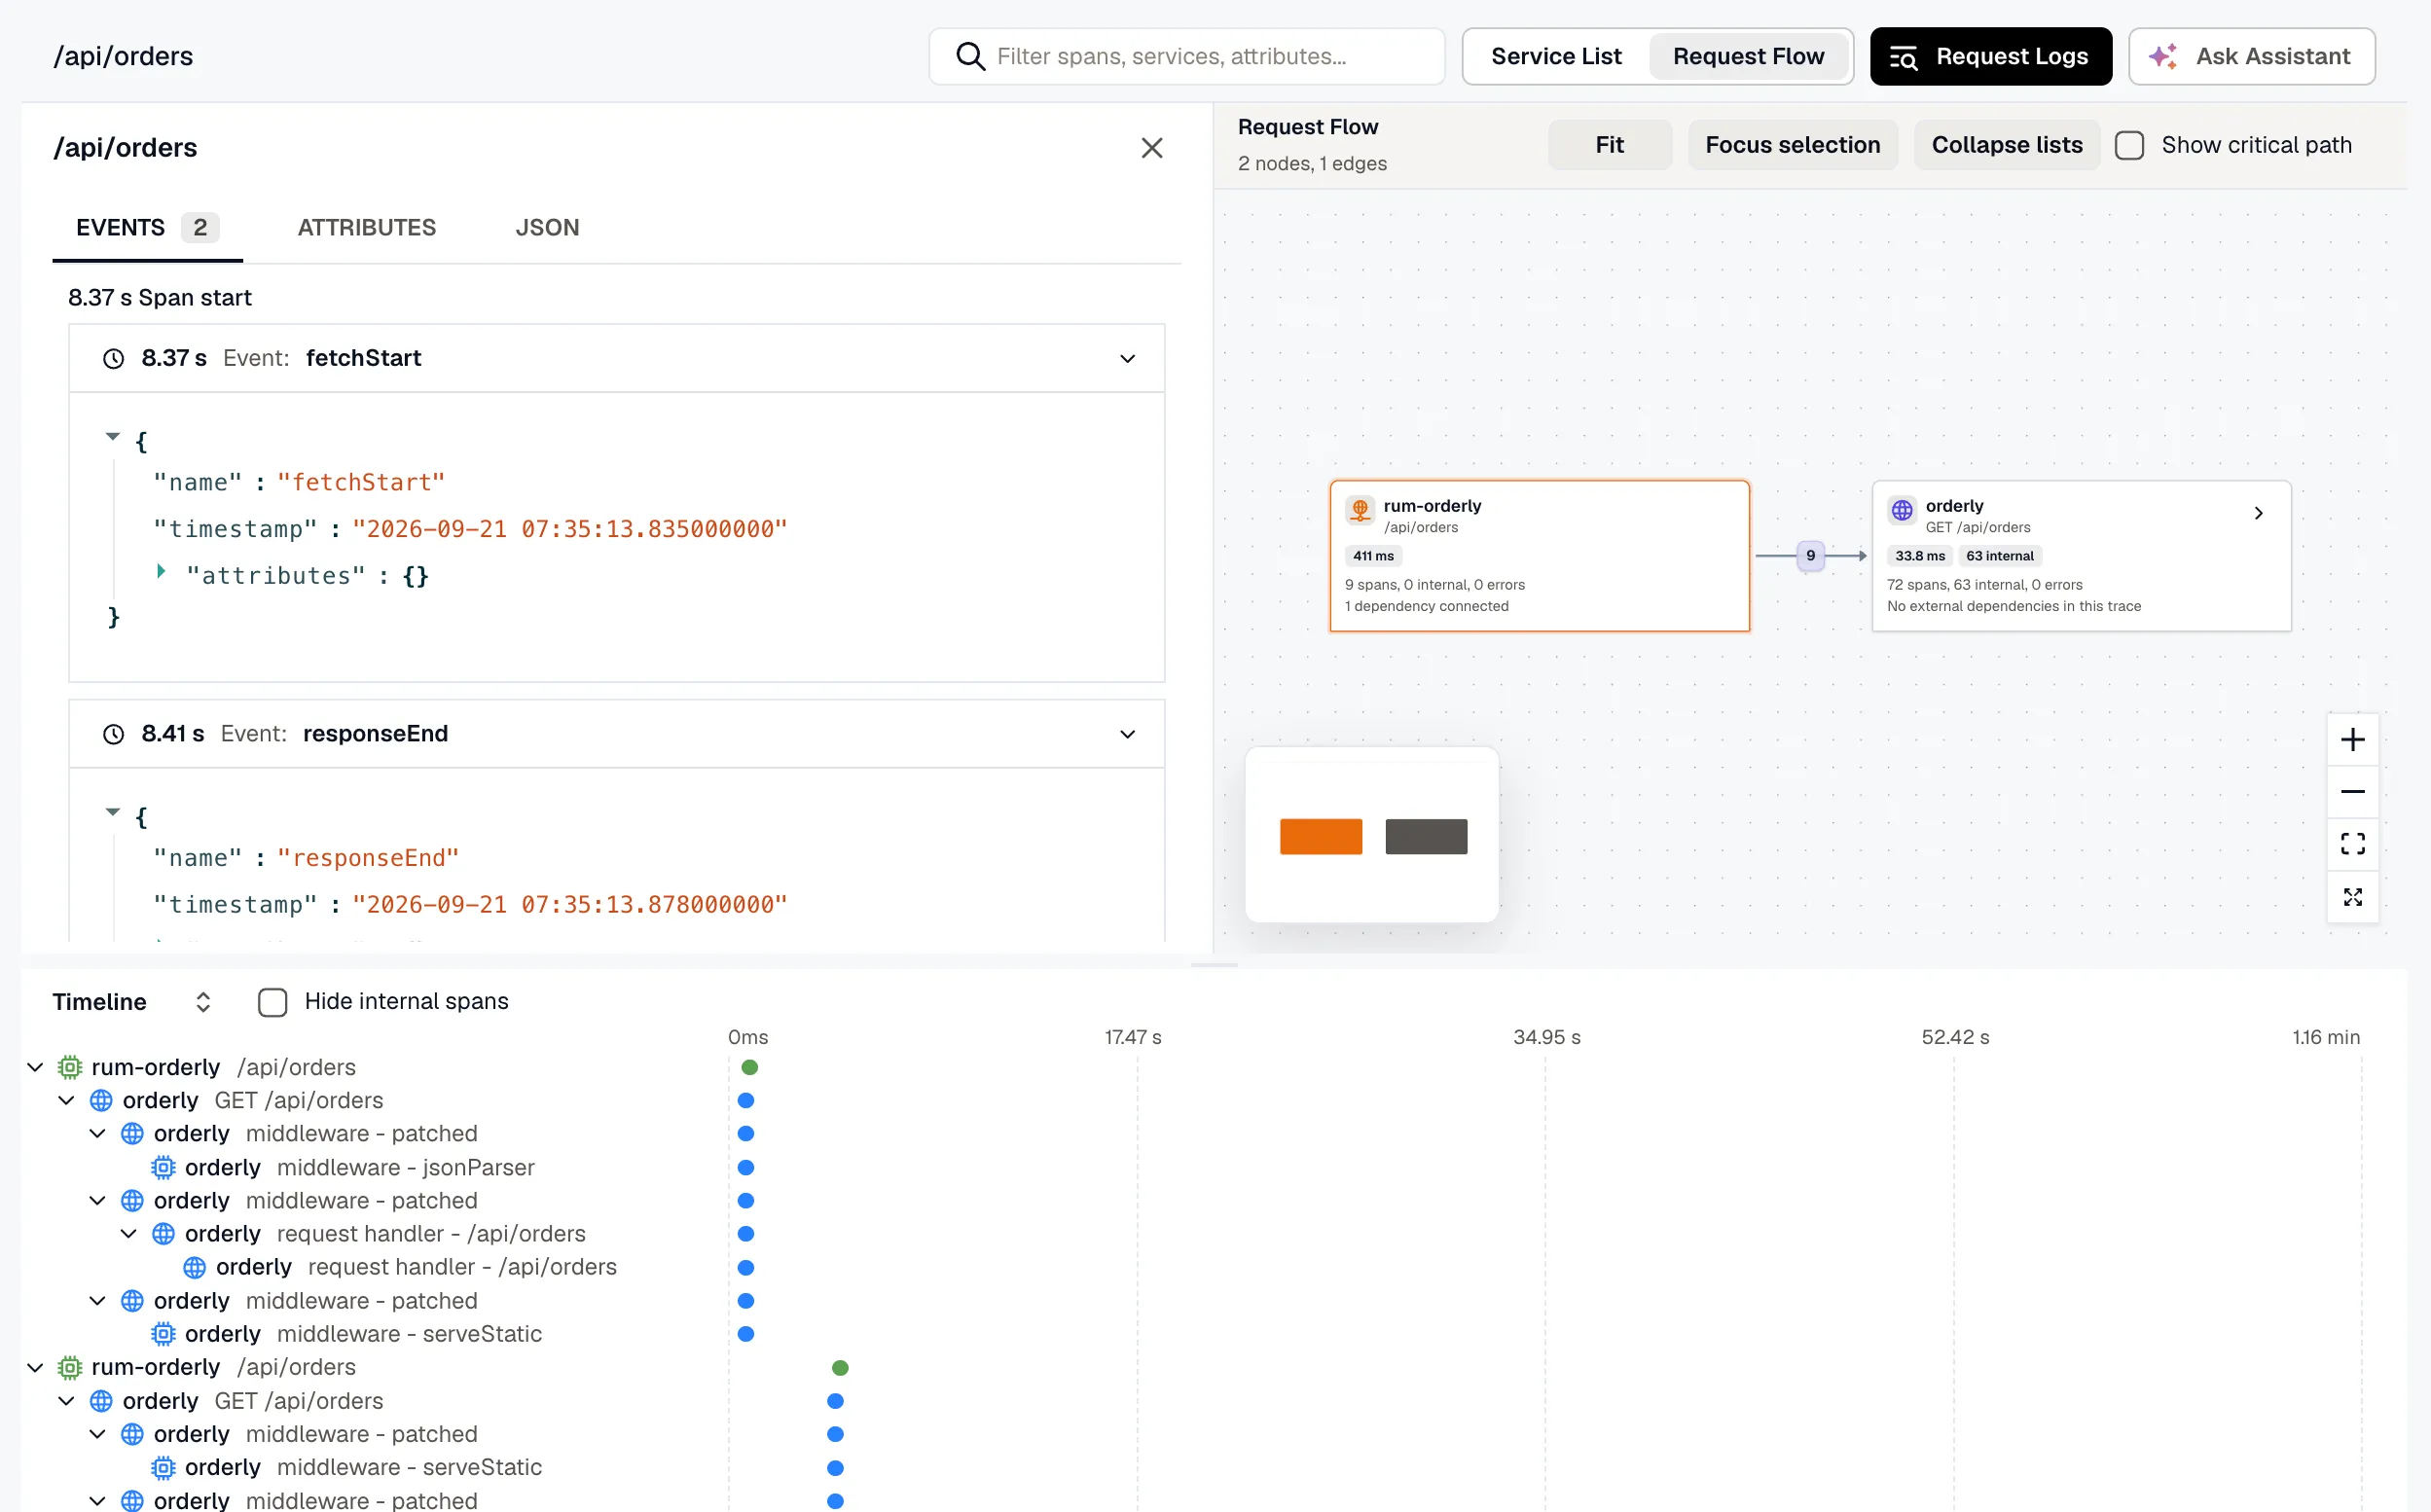Open Ask Assistant
The height and width of the screenshot is (1512, 2431).
pos(2252,57)
